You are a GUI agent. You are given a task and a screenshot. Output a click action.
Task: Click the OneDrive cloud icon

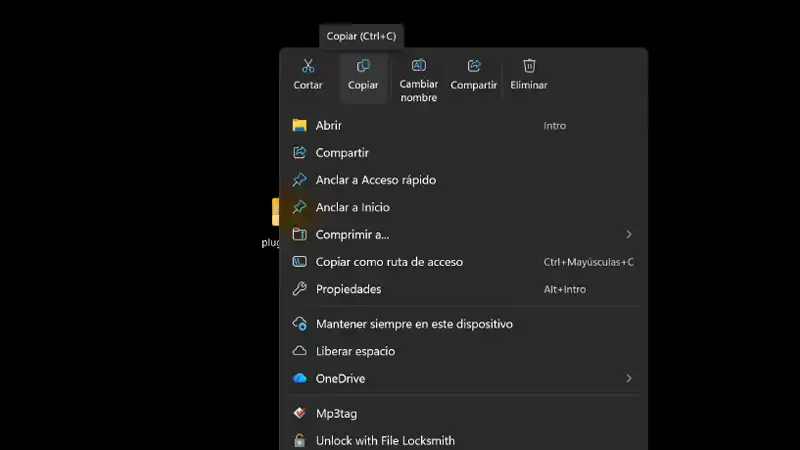click(299, 378)
